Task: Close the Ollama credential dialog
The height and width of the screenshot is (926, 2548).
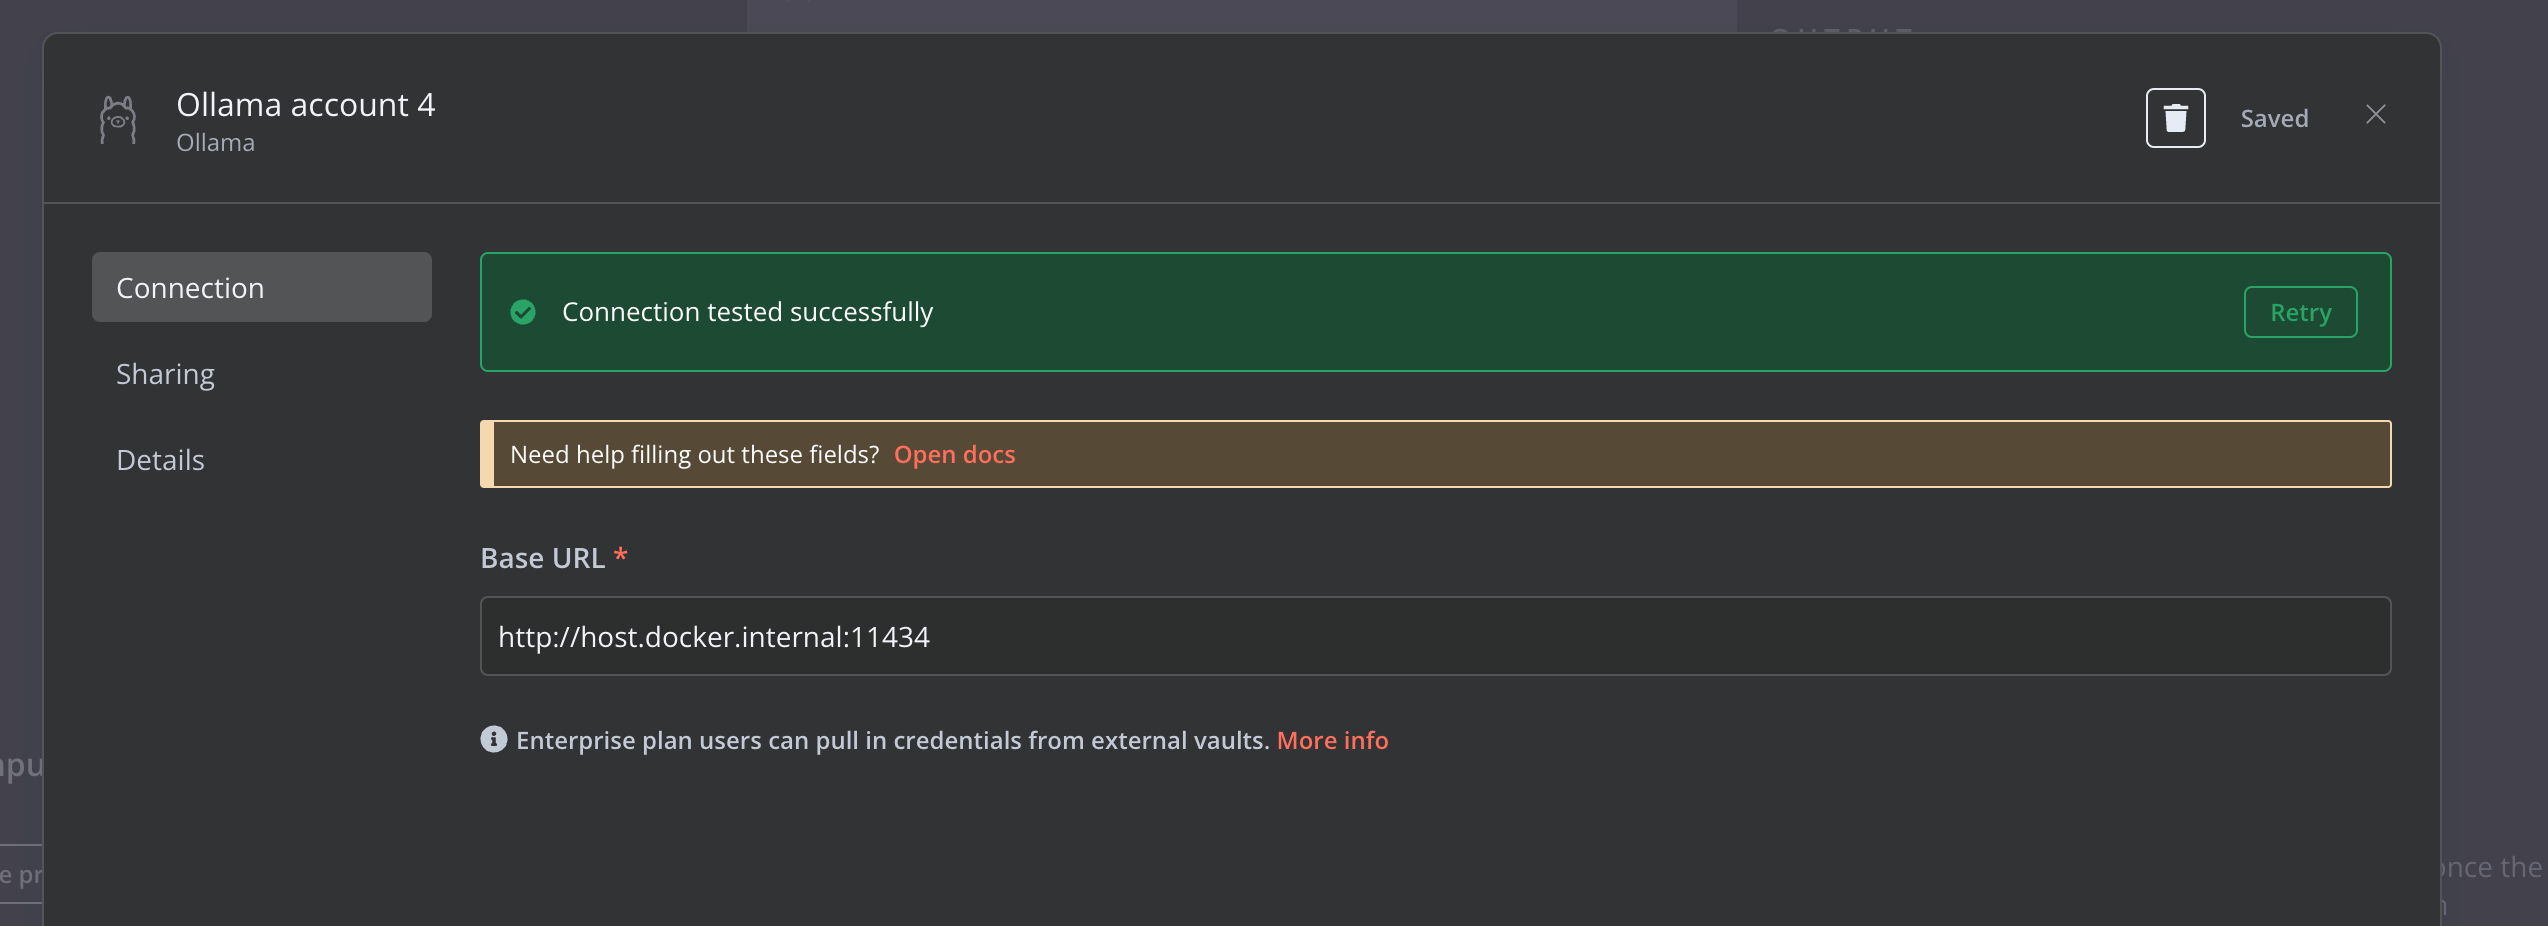Action: click(x=2376, y=115)
